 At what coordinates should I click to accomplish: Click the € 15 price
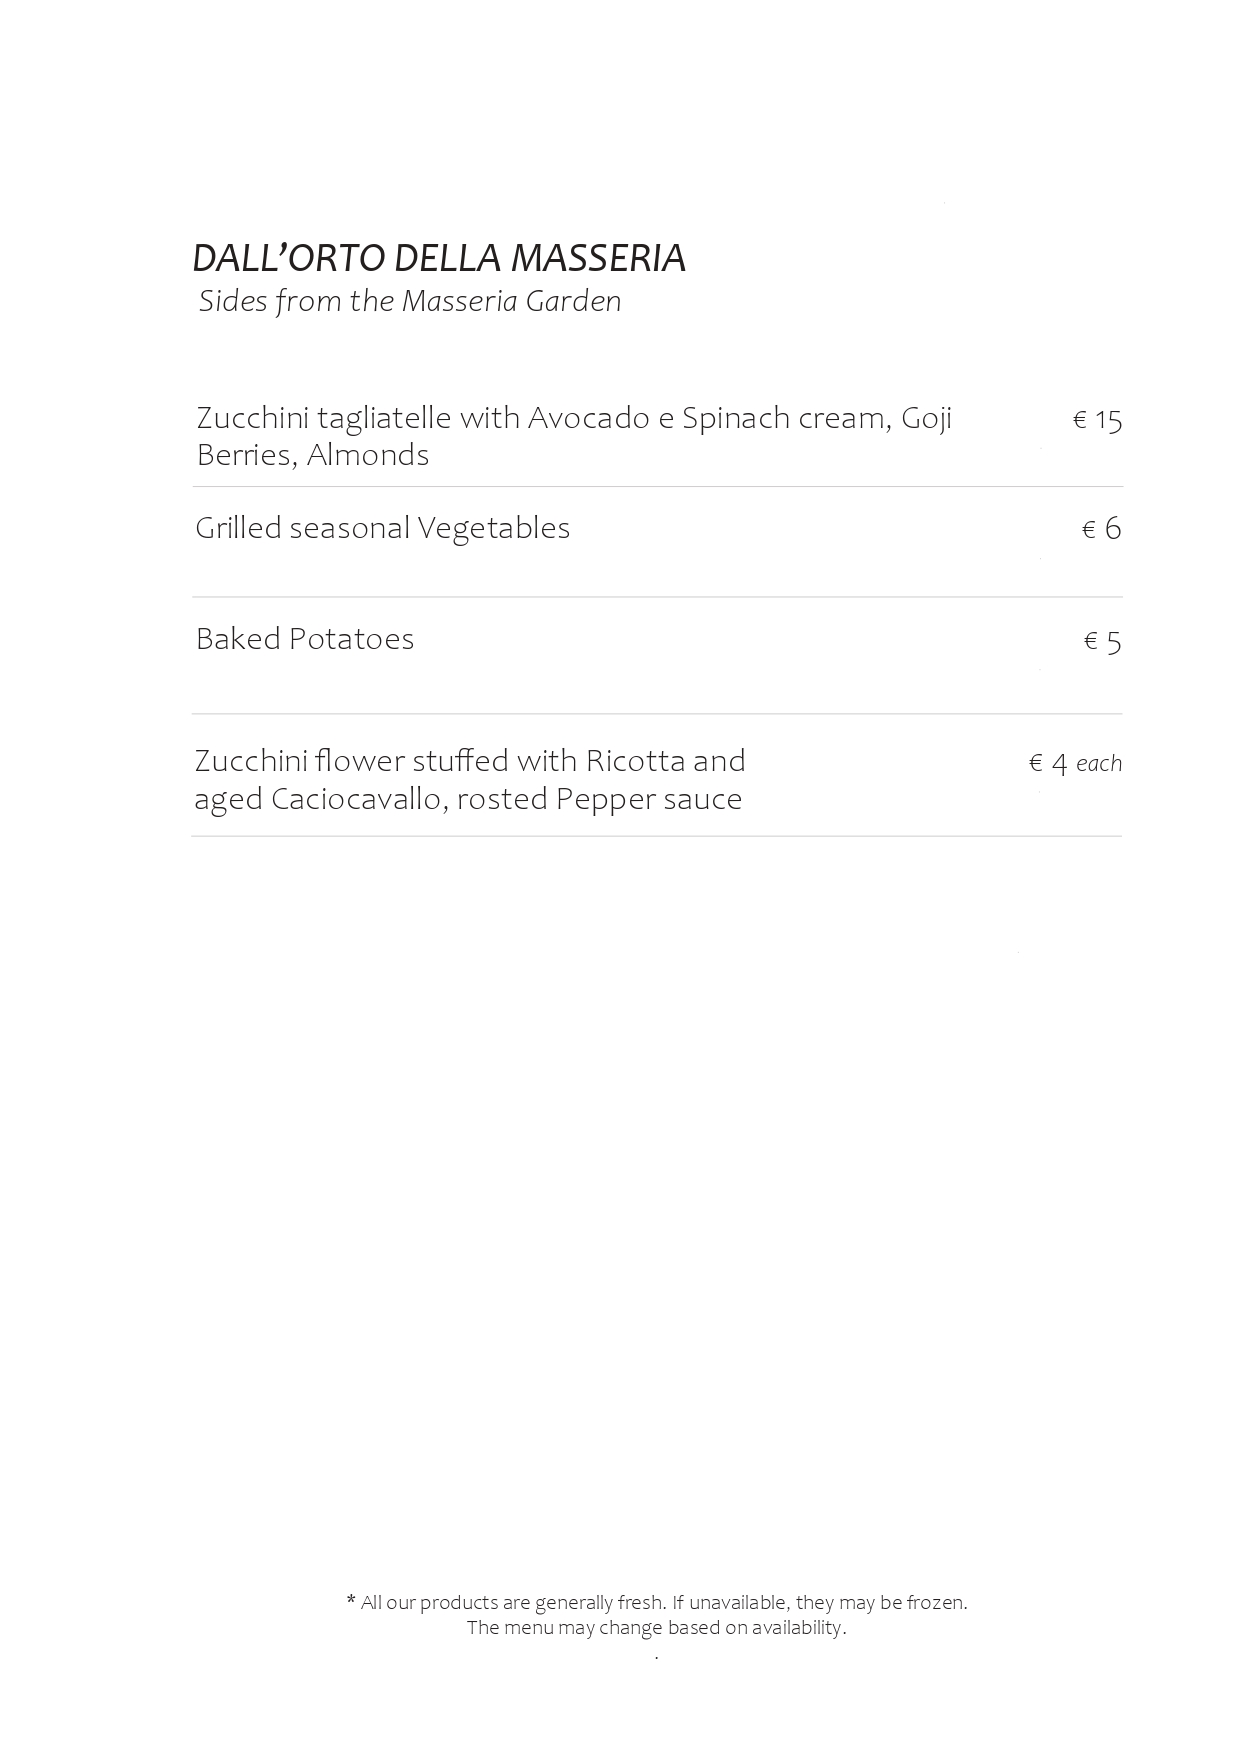(1097, 420)
